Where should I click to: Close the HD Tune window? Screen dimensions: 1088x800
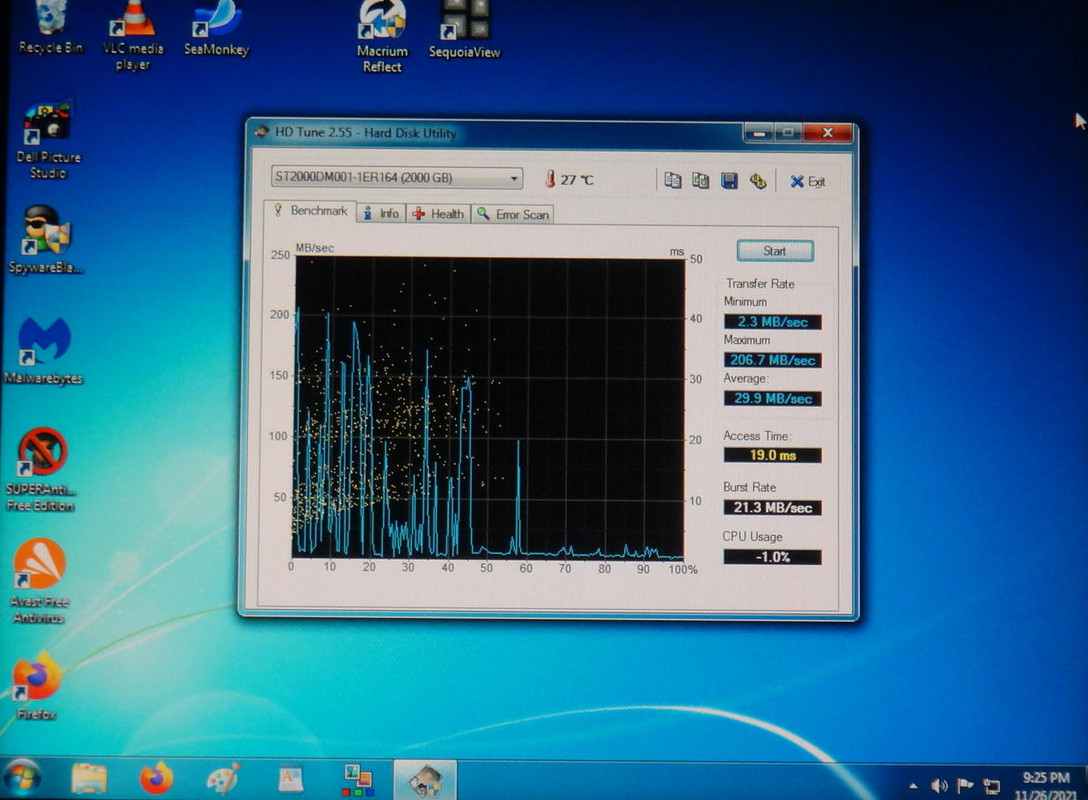(x=828, y=133)
